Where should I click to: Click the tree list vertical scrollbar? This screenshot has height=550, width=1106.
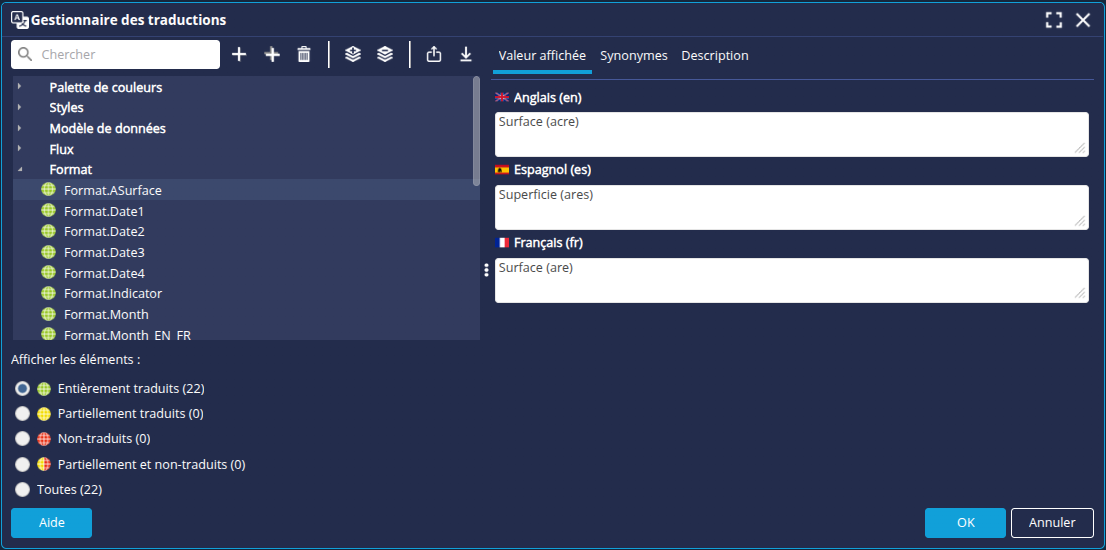click(x=476, y=130)
